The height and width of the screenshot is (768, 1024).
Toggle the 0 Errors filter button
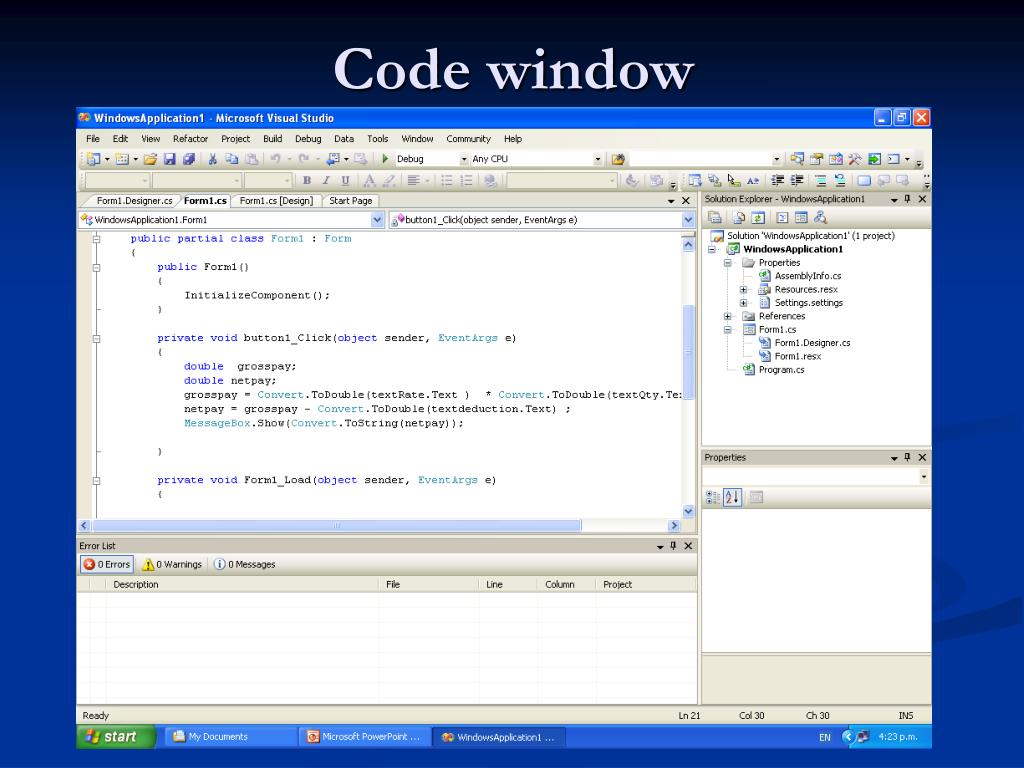click(107, 564)
